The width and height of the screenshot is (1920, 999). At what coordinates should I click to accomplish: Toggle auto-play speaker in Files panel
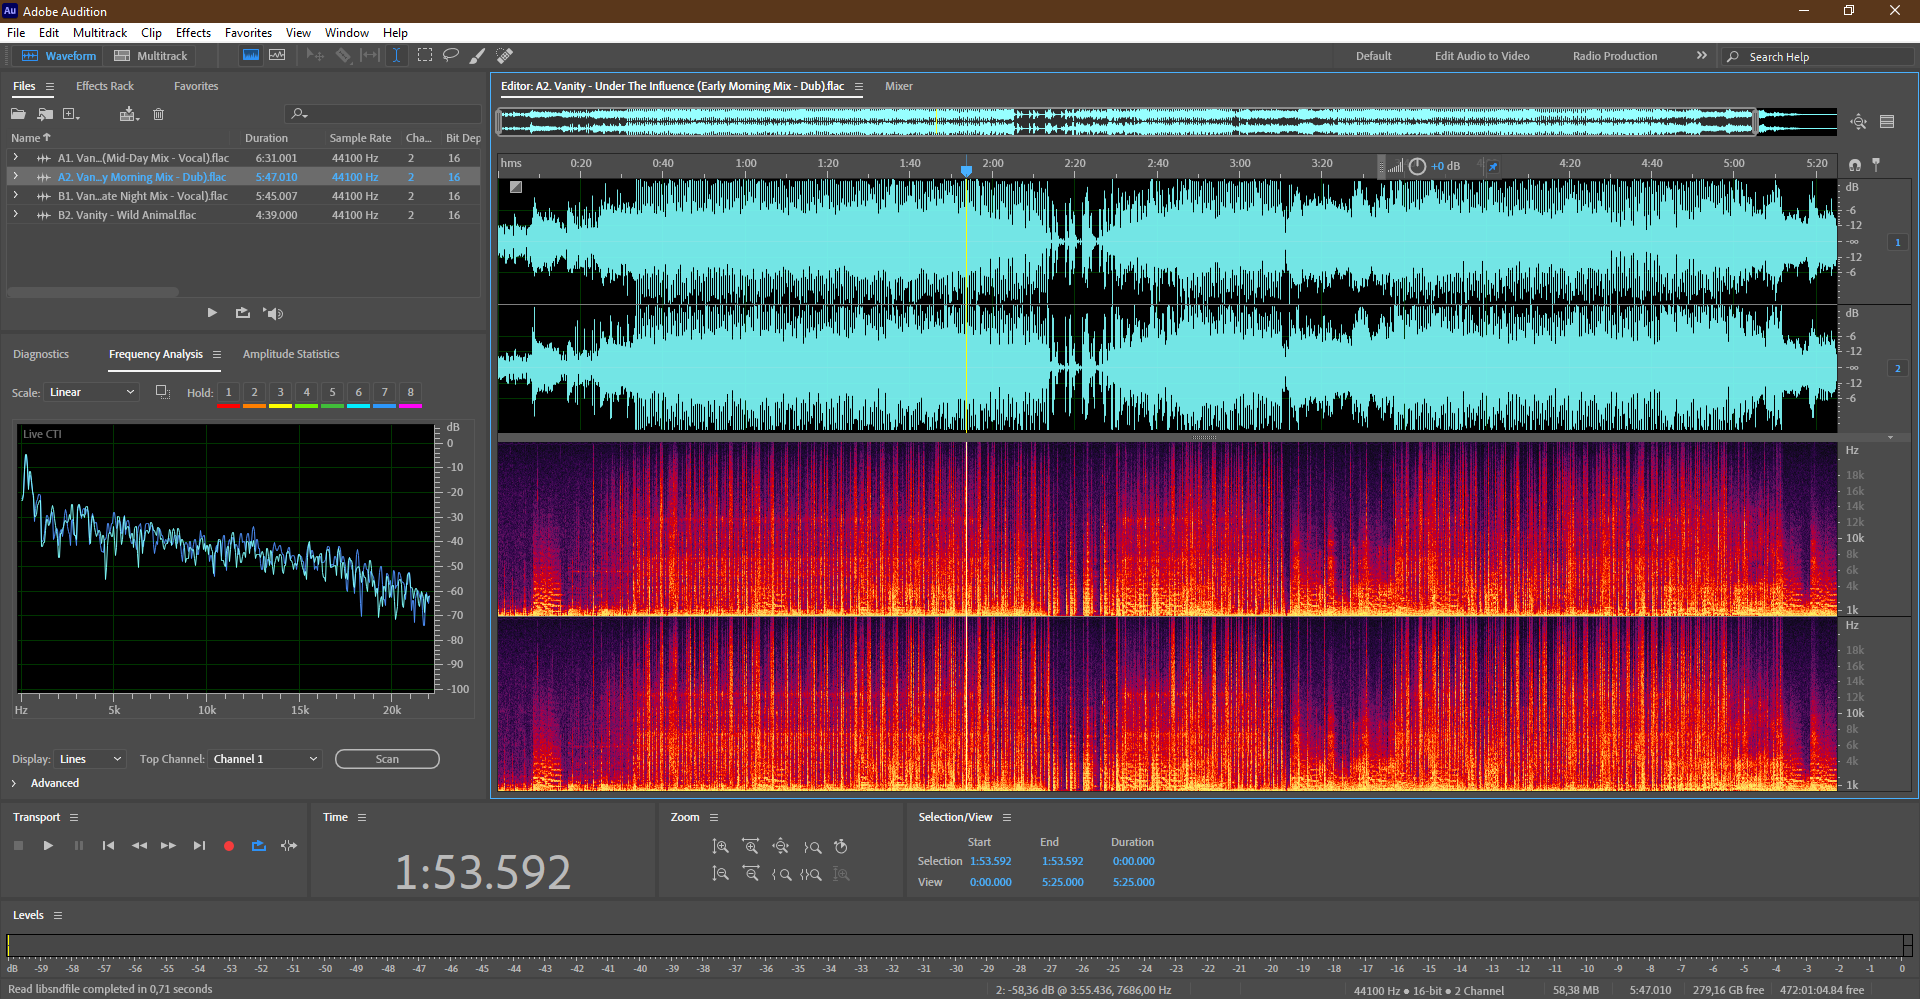(x=273, y=313)
